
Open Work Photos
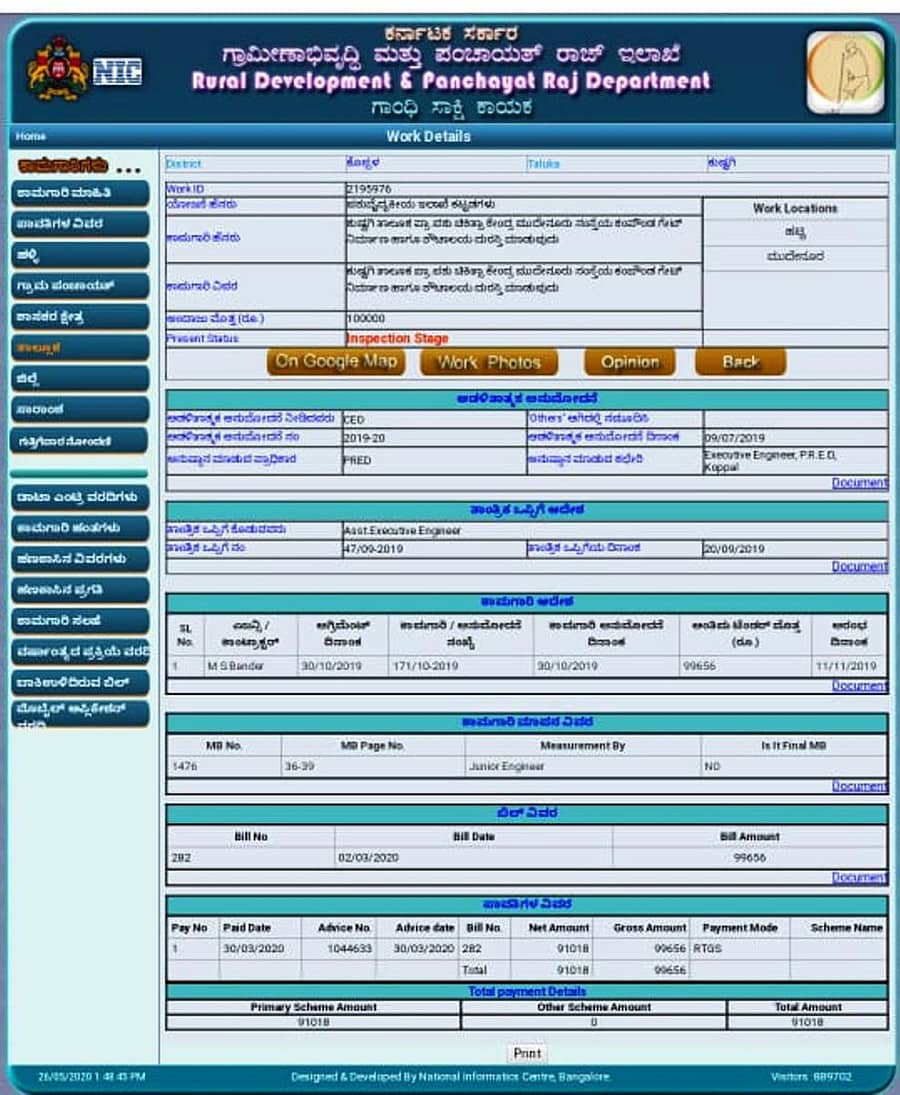click(489, 362)
